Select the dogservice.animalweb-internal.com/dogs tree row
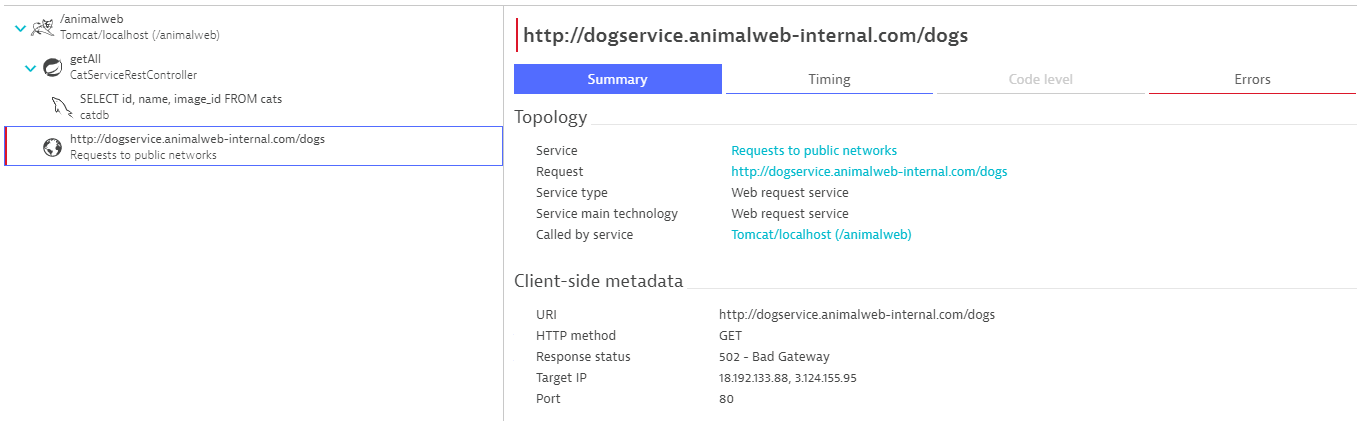The height and width of the screenshot is (421, 1357). click(x=197, y=139)
